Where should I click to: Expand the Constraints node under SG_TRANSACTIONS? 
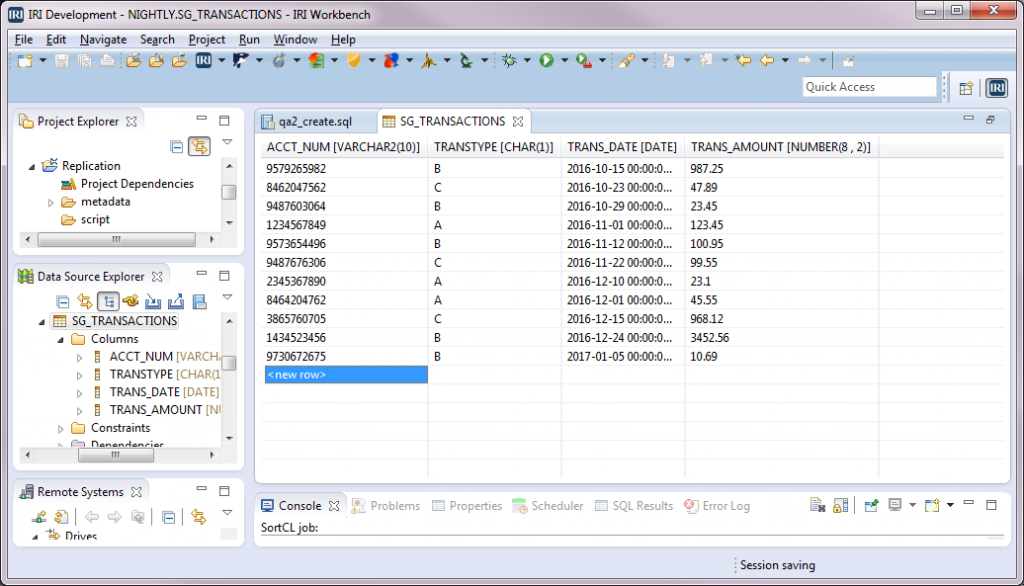tap(60, 427)
